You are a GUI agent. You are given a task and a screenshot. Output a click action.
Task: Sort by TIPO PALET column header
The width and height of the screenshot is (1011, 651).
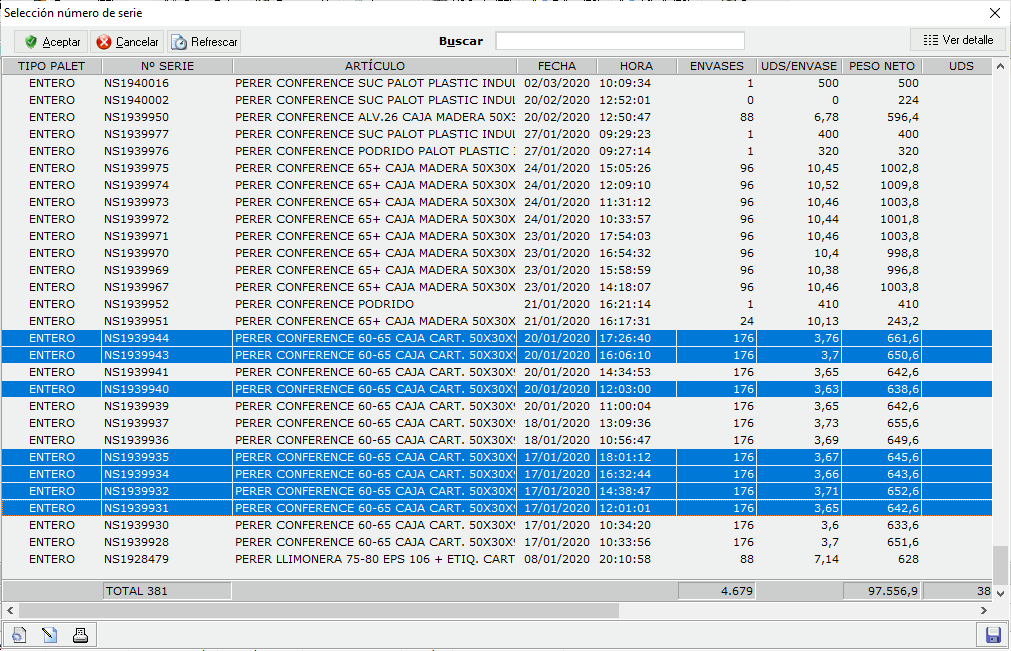[52, 66]
